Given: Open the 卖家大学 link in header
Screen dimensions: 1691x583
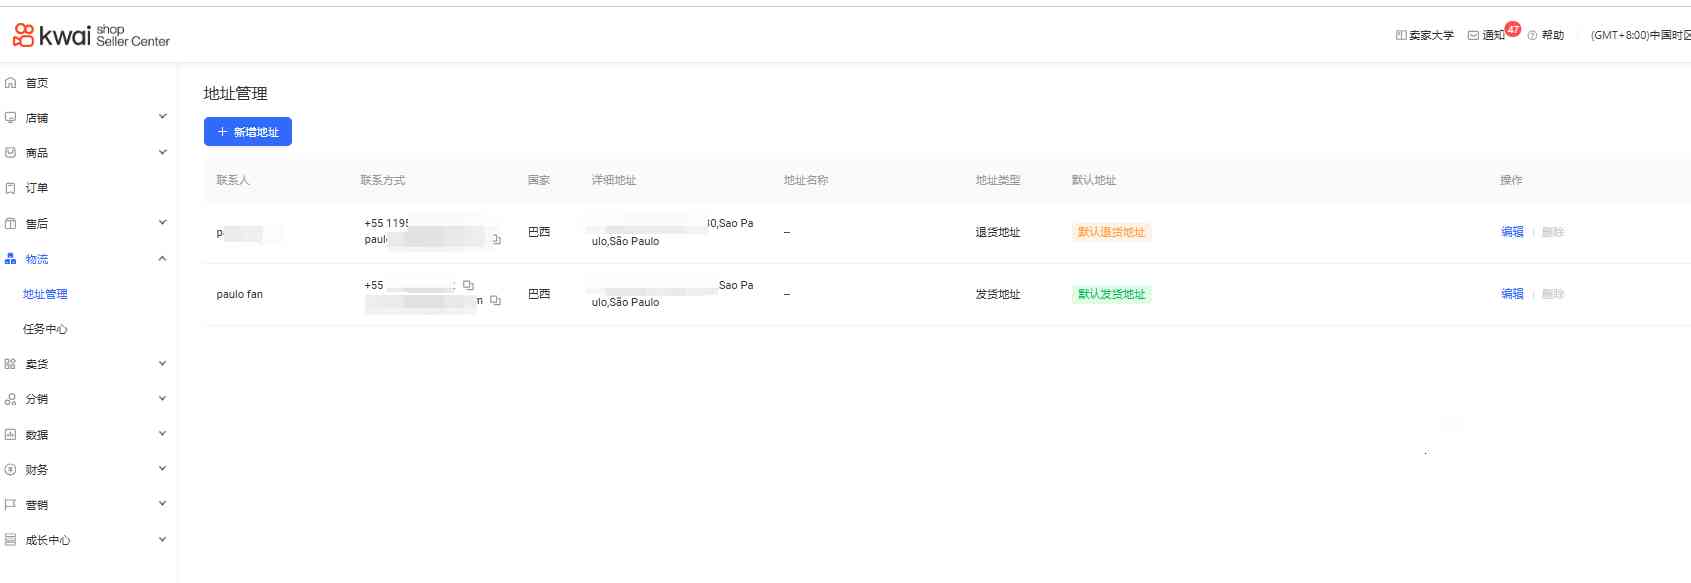Looking at the screenshot, I should [1431, 35].
